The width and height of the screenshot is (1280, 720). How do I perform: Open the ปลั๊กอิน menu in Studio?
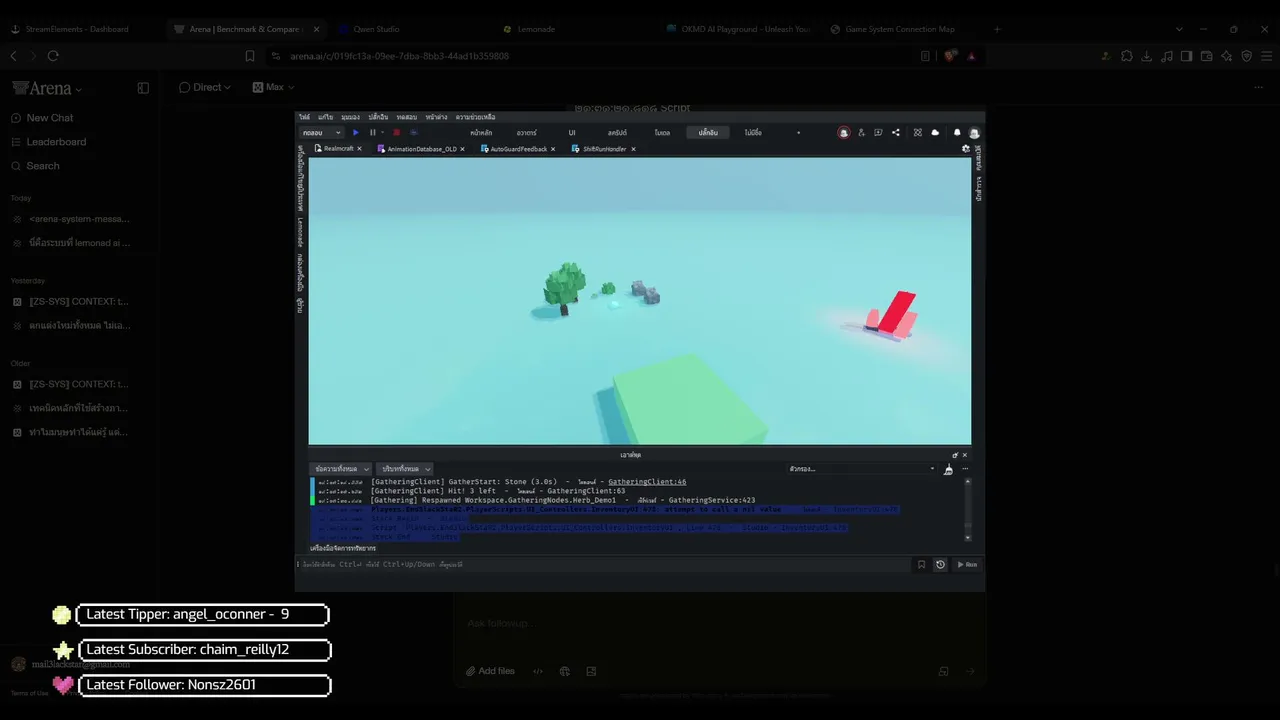[378, 117]
